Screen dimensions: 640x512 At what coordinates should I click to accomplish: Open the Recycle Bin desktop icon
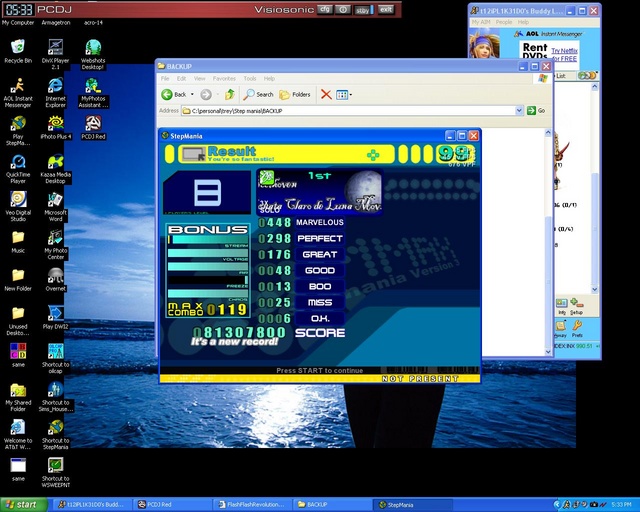click(18, 51)
